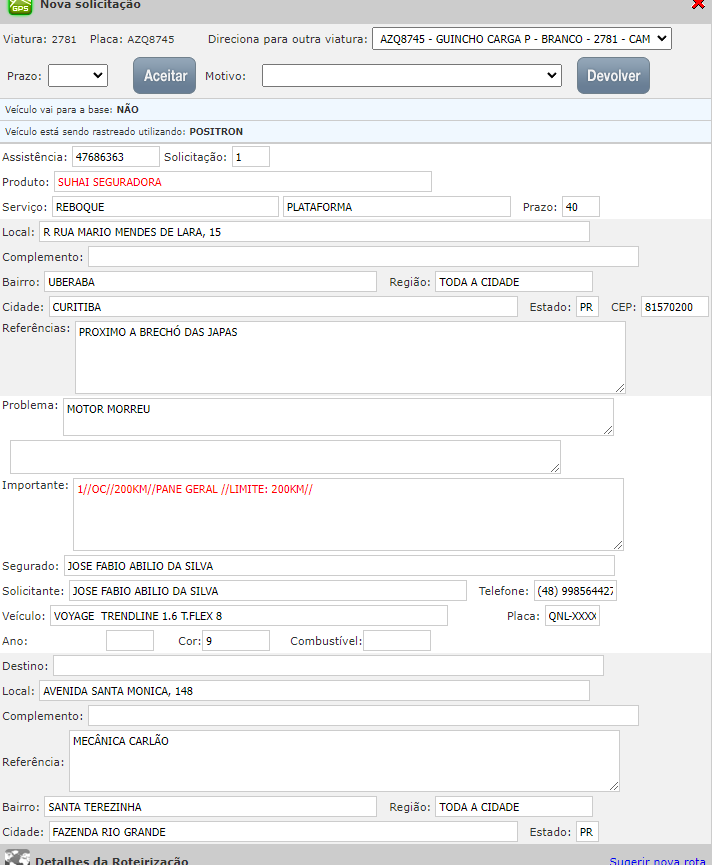
Task: Open the top Prazo dropdown
Action: pyautogui.click(x=78, y=76)
